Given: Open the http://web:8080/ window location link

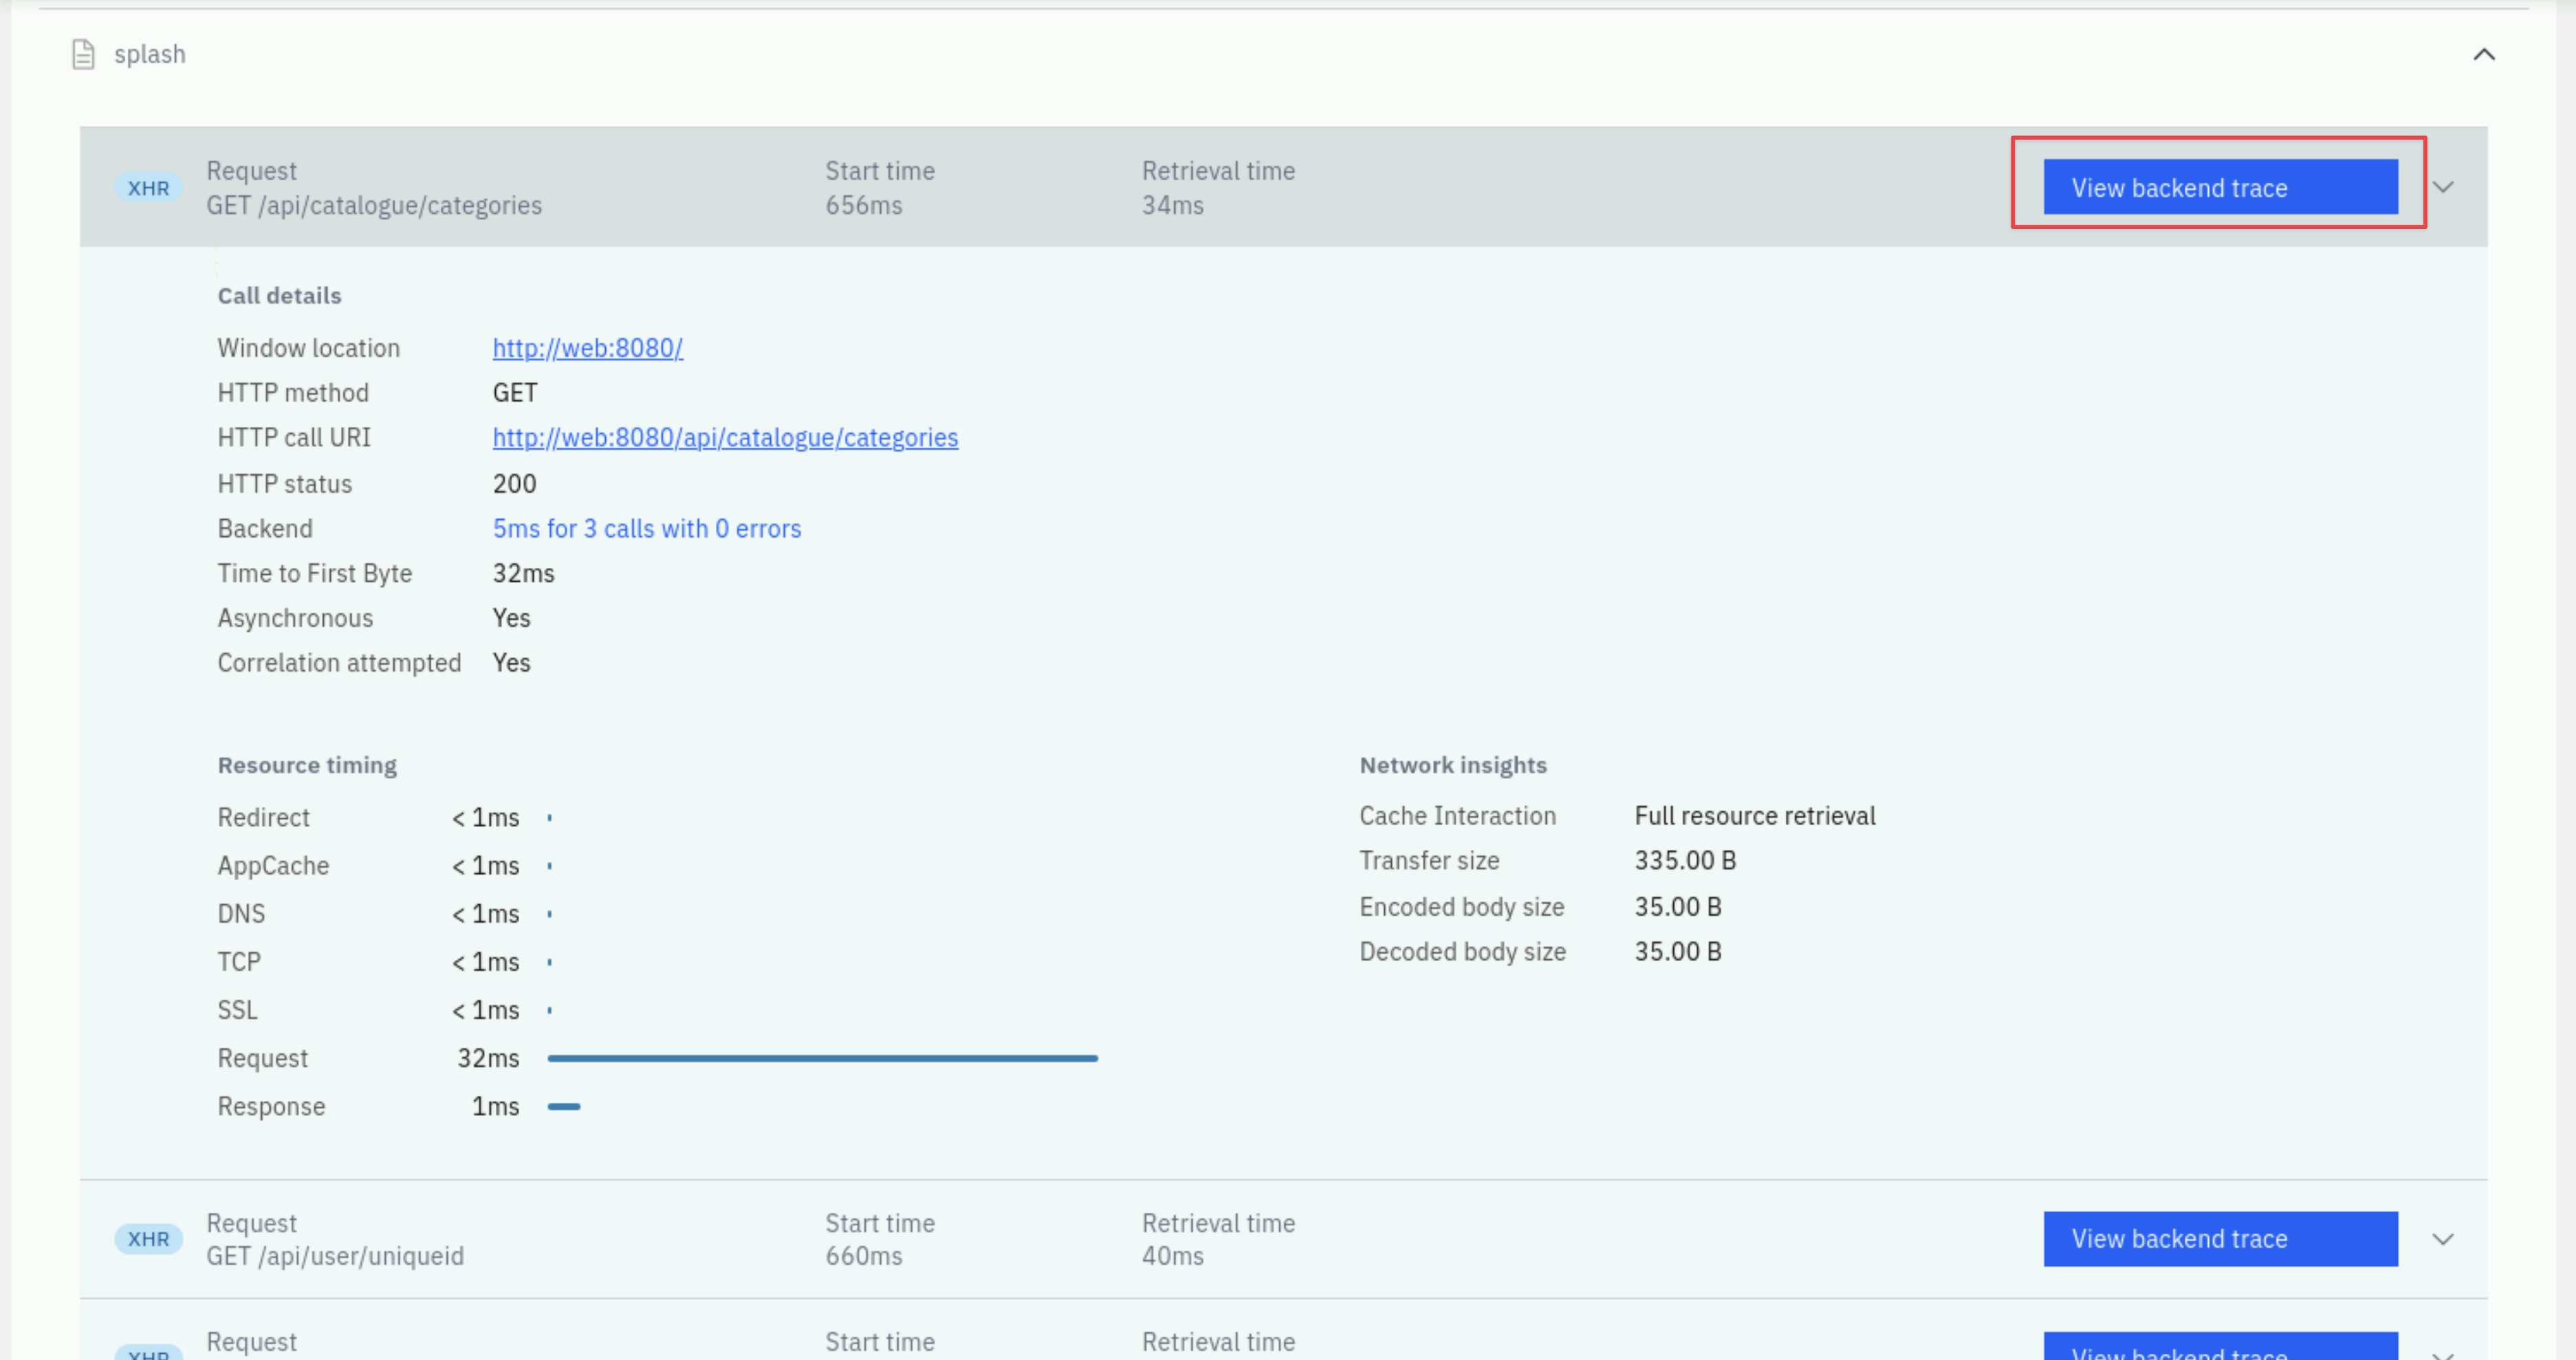Looking at the screenshot, I should (x=588, y=348).
